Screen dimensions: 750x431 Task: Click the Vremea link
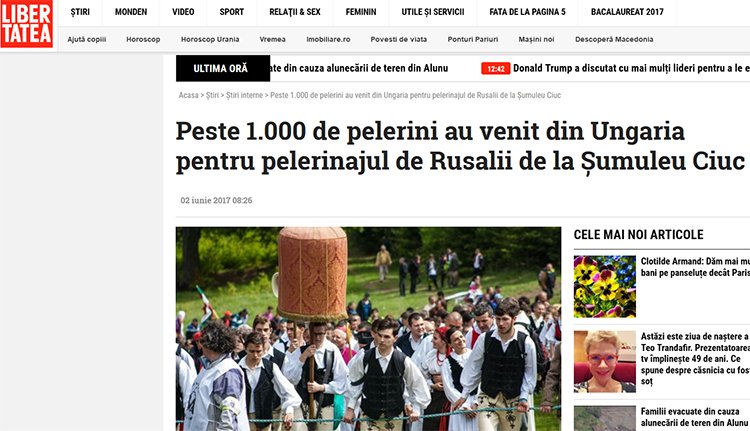273,39
